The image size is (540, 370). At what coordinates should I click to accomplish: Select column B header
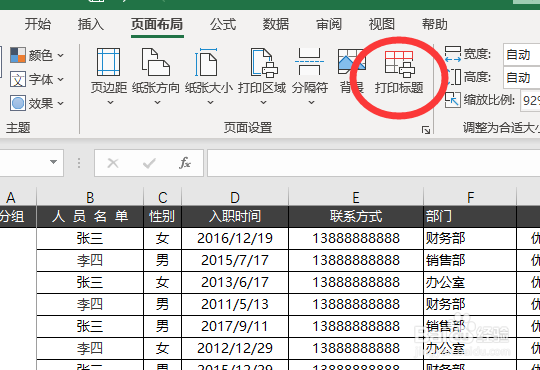(x=90, y=198)
